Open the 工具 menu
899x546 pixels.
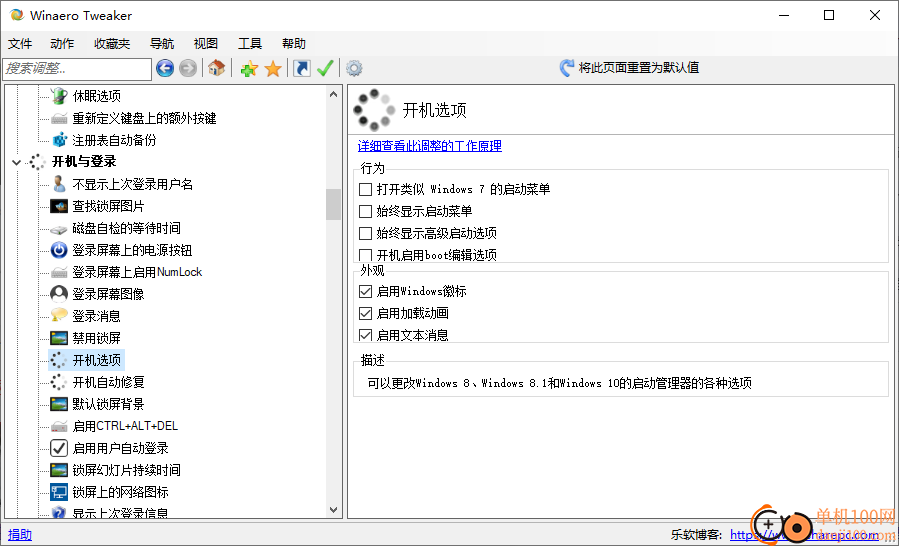250,44
